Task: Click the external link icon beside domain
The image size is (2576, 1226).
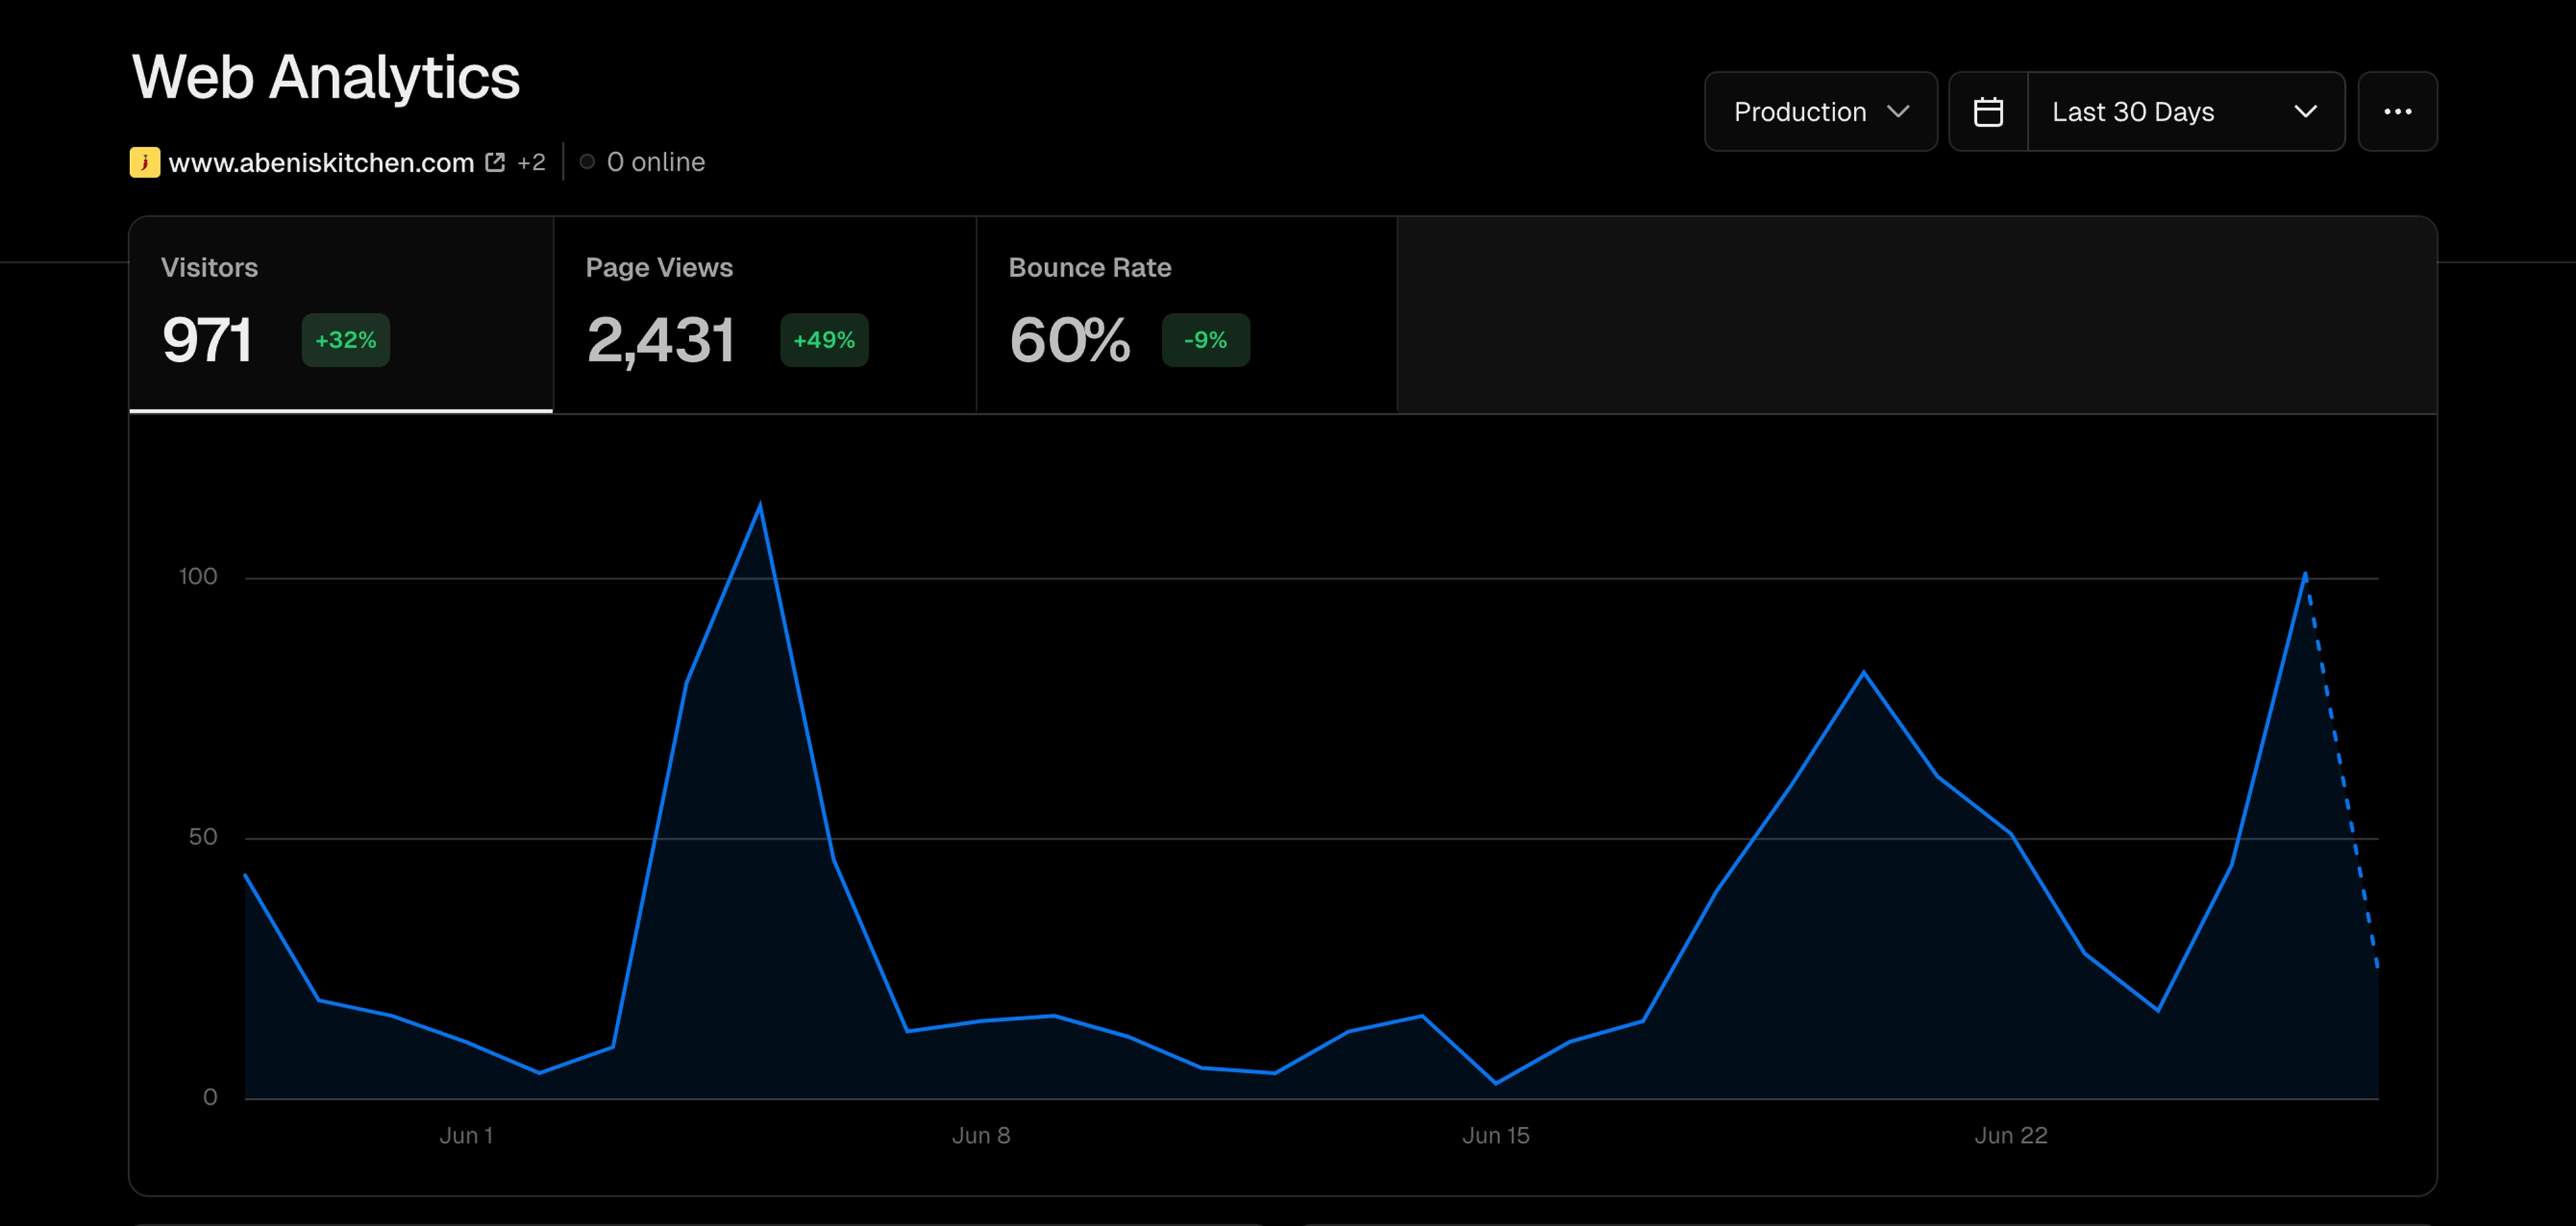Action: (x=495, y=162)
